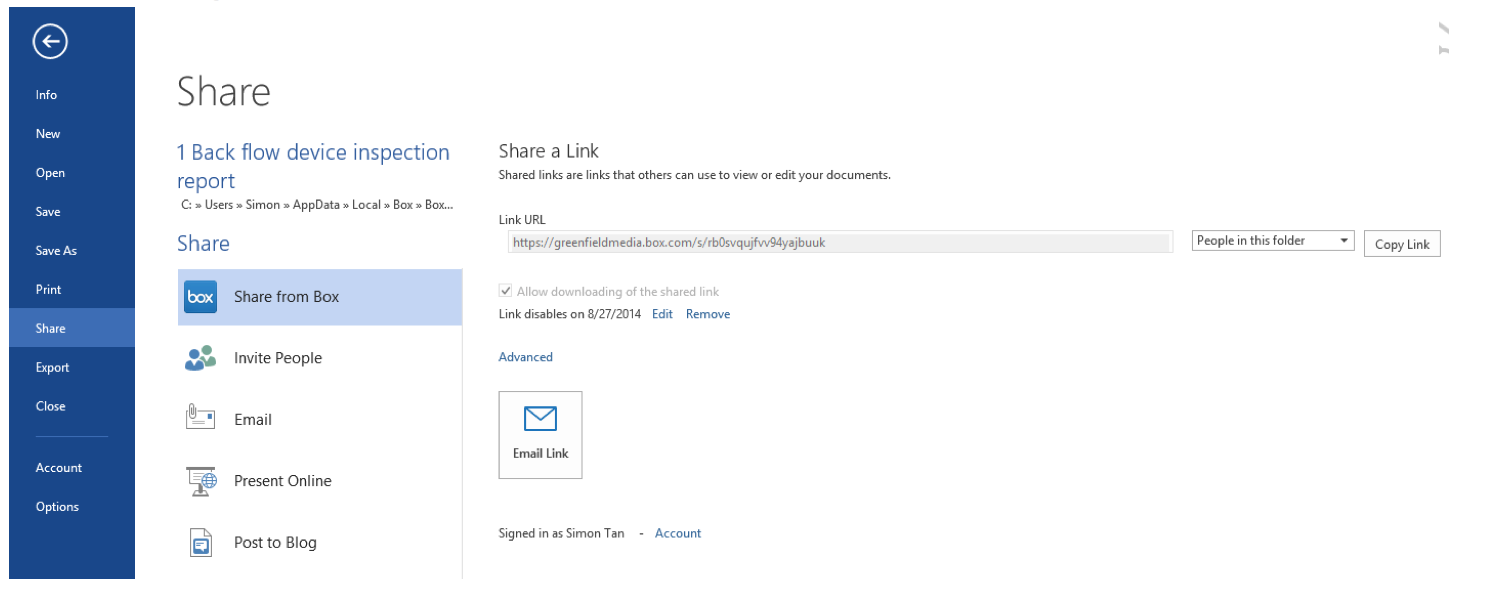The image size is (1500, 594).
Task: Select Save As in sidebar
Action: 56,251
